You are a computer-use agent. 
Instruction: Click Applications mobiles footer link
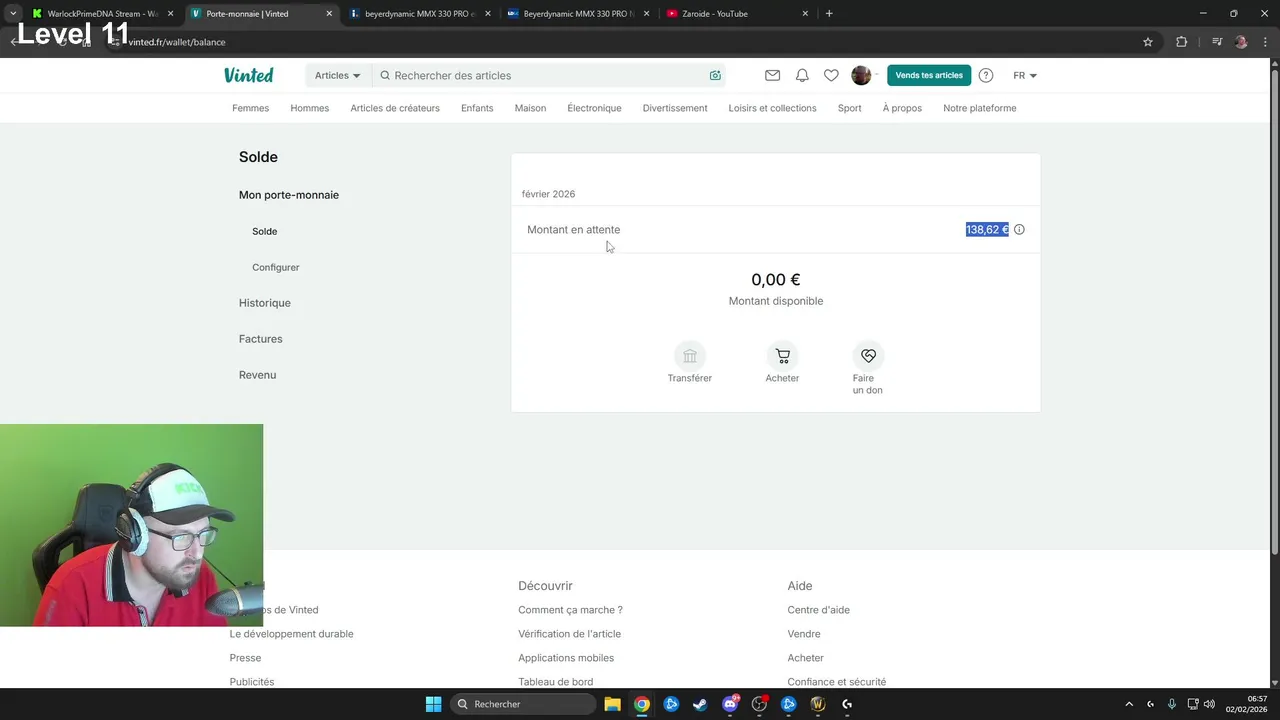tap(566, 658)
